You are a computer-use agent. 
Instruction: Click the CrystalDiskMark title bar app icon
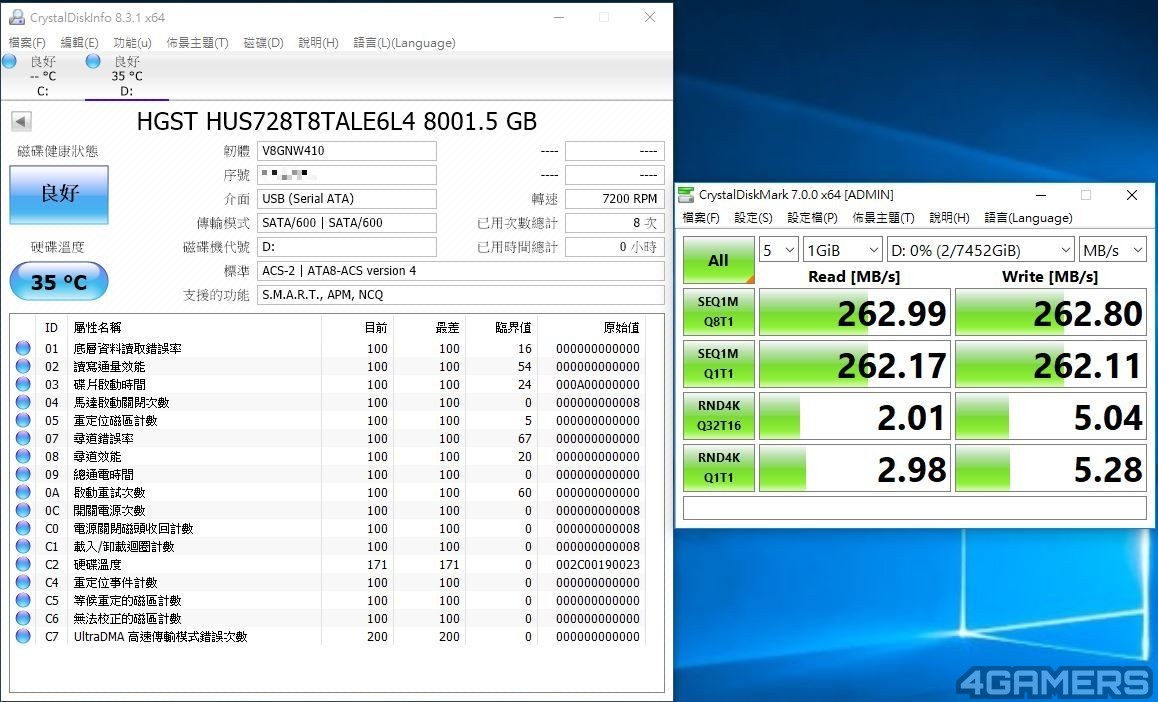tap(686, 195)
